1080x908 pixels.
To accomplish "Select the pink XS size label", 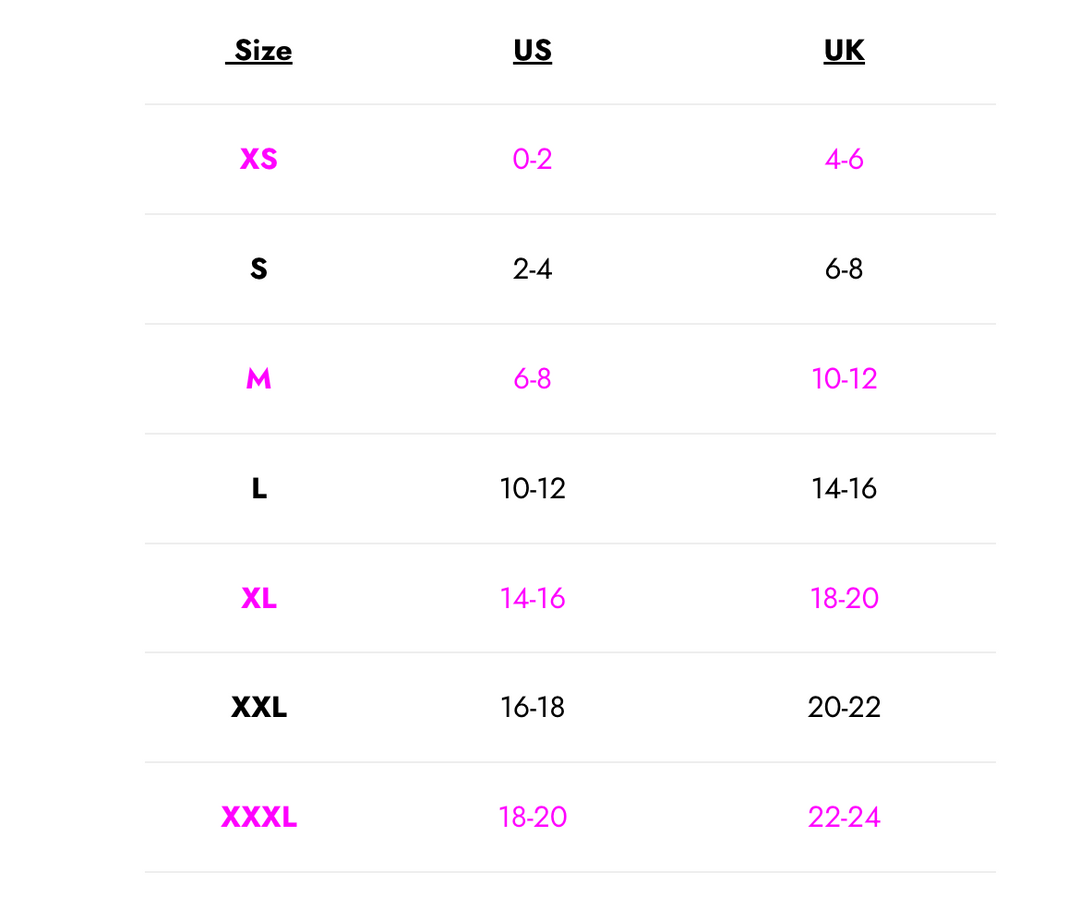I will click(259, 159).
